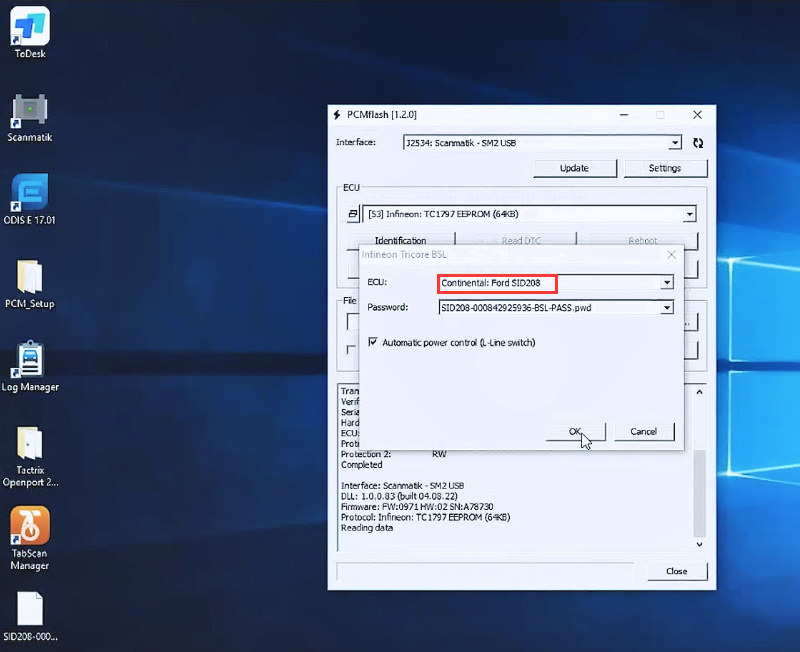
Task: Open the Log Manager desktop icon
Action: [30, 361]
